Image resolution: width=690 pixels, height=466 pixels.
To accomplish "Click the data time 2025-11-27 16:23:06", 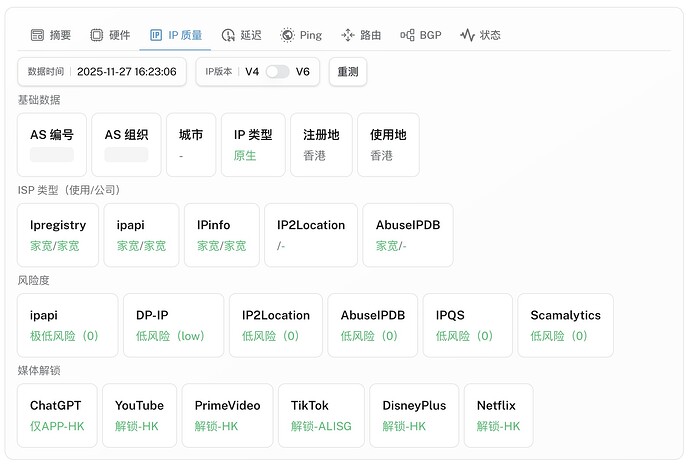I will 127,72.
